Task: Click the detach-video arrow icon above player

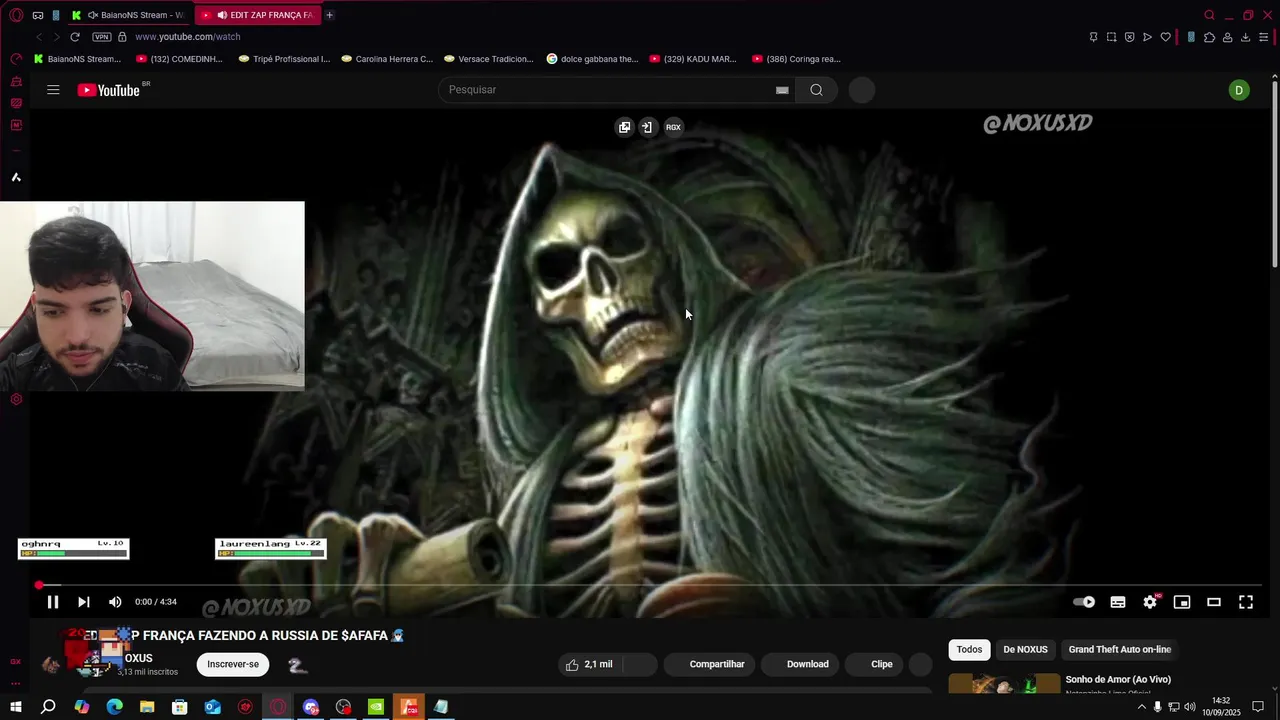Action: (647, 127)
